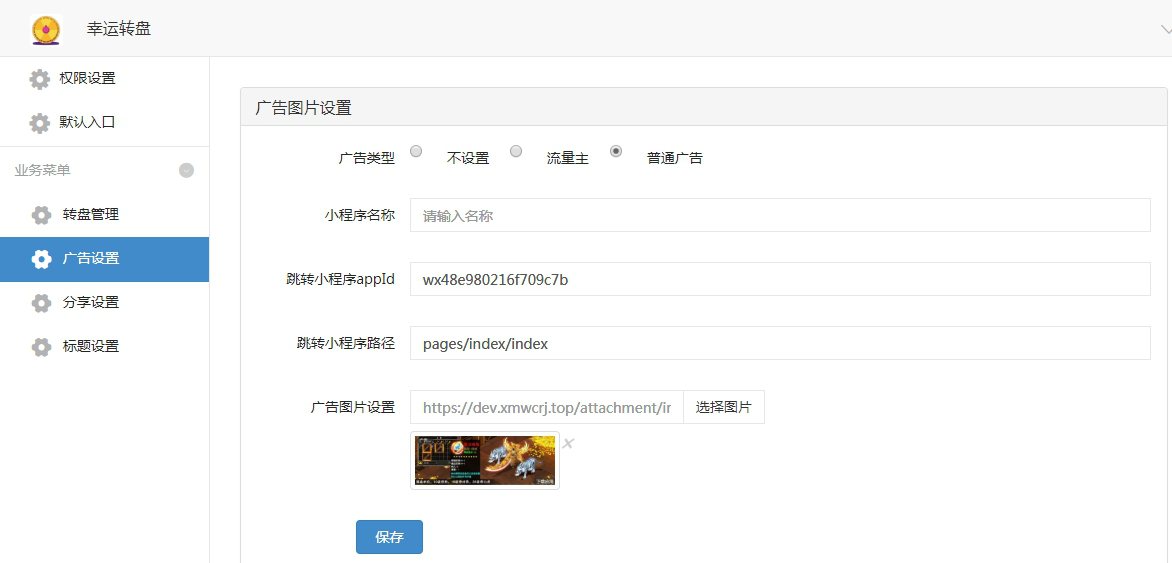Select the 流量主 ad type radio button
The width and height of the screenshot is (1172, 563).
pyautogui.click(x=516, y=151)
